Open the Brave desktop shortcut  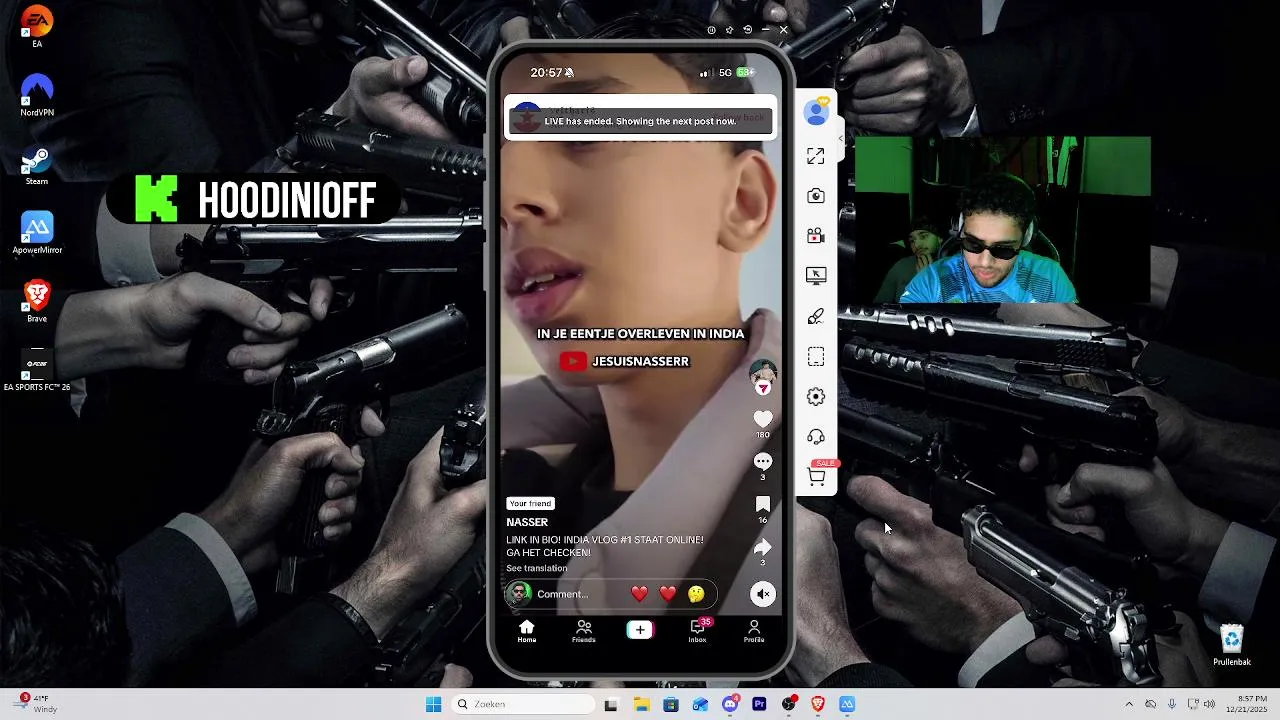37,302
